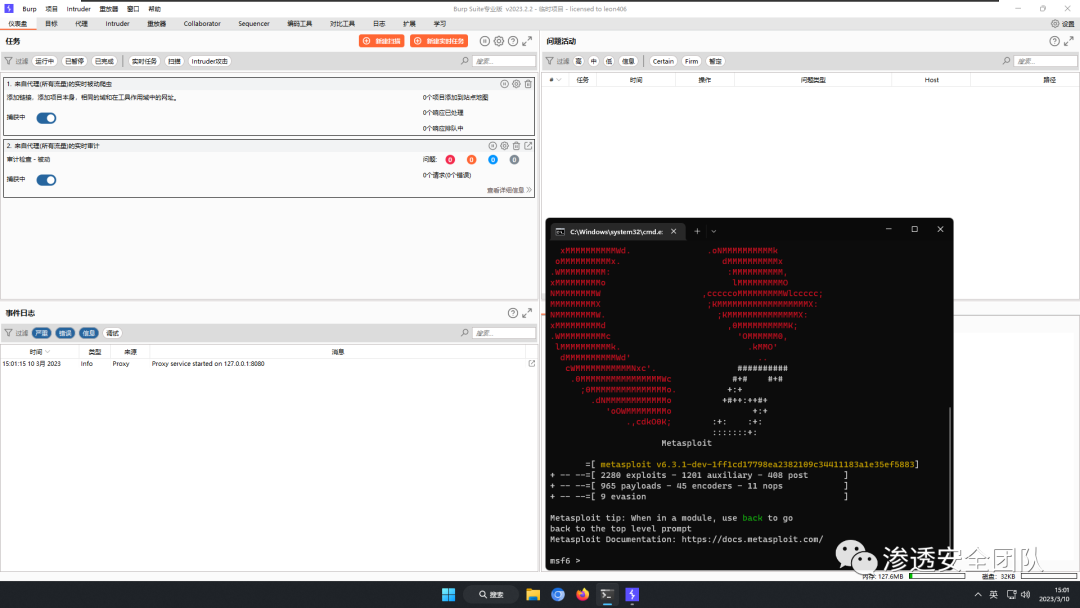Toggle the 严重 critical event filter

click(x=41, y=333)
